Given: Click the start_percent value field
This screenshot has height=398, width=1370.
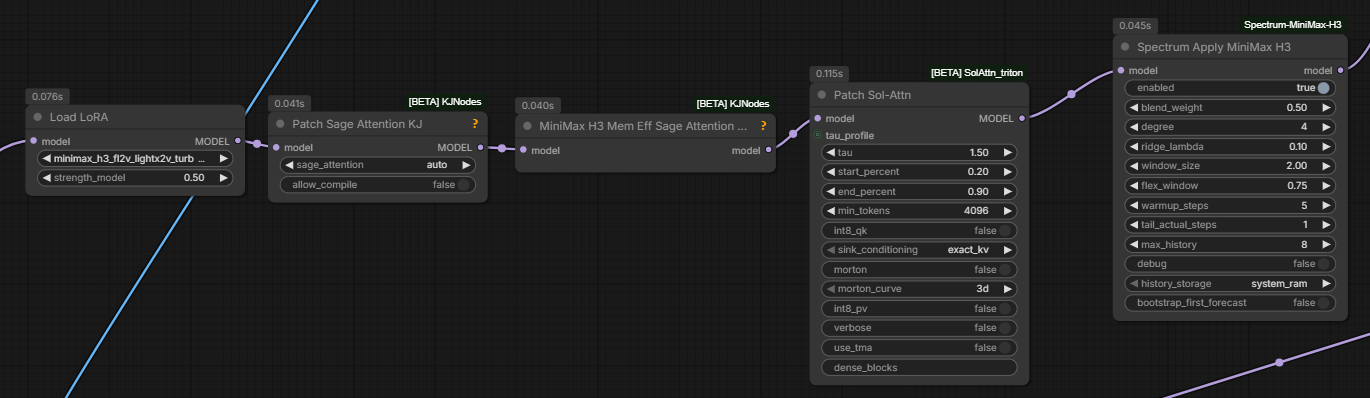Looking at the screenshot, I should 919,172.
